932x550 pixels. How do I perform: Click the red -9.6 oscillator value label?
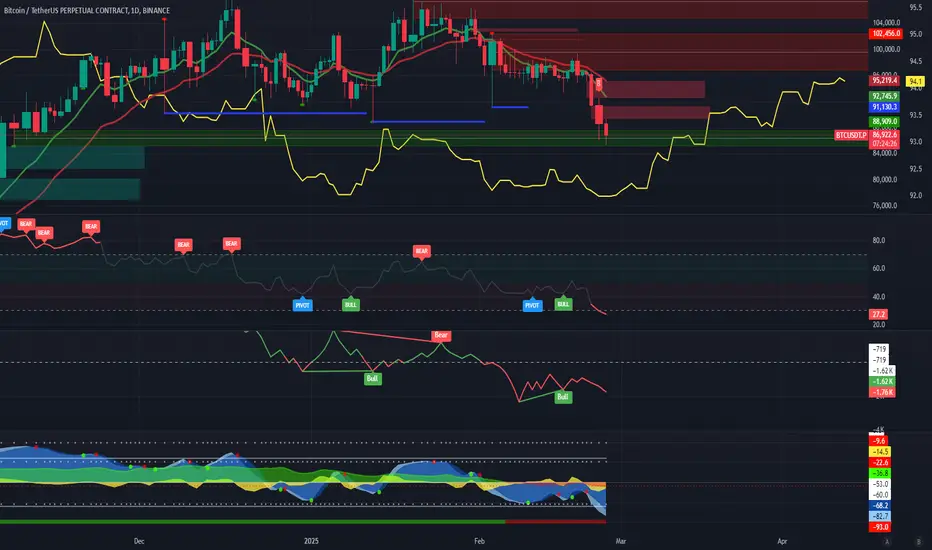point(880,441)
